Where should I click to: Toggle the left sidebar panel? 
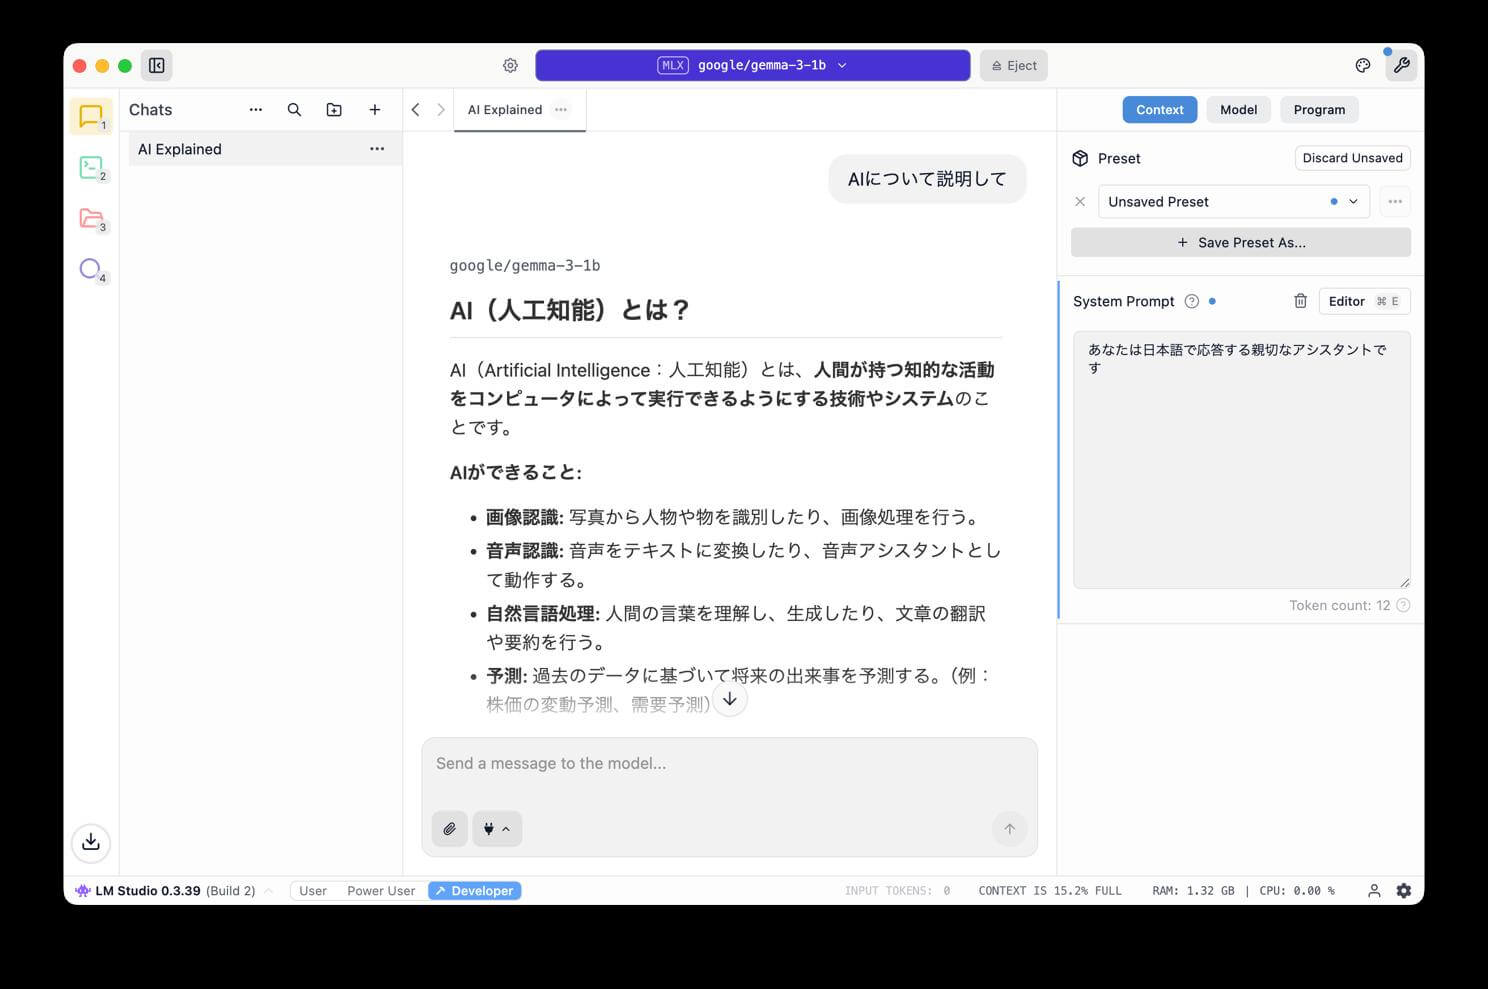point(157,66)
